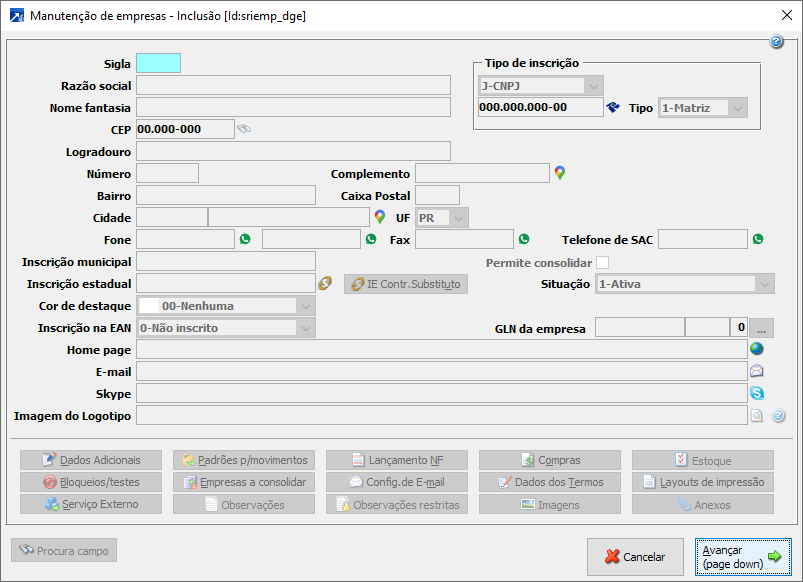Click the Sigla input field
Screen dimensions: 803x582
[x=158, y=64]
